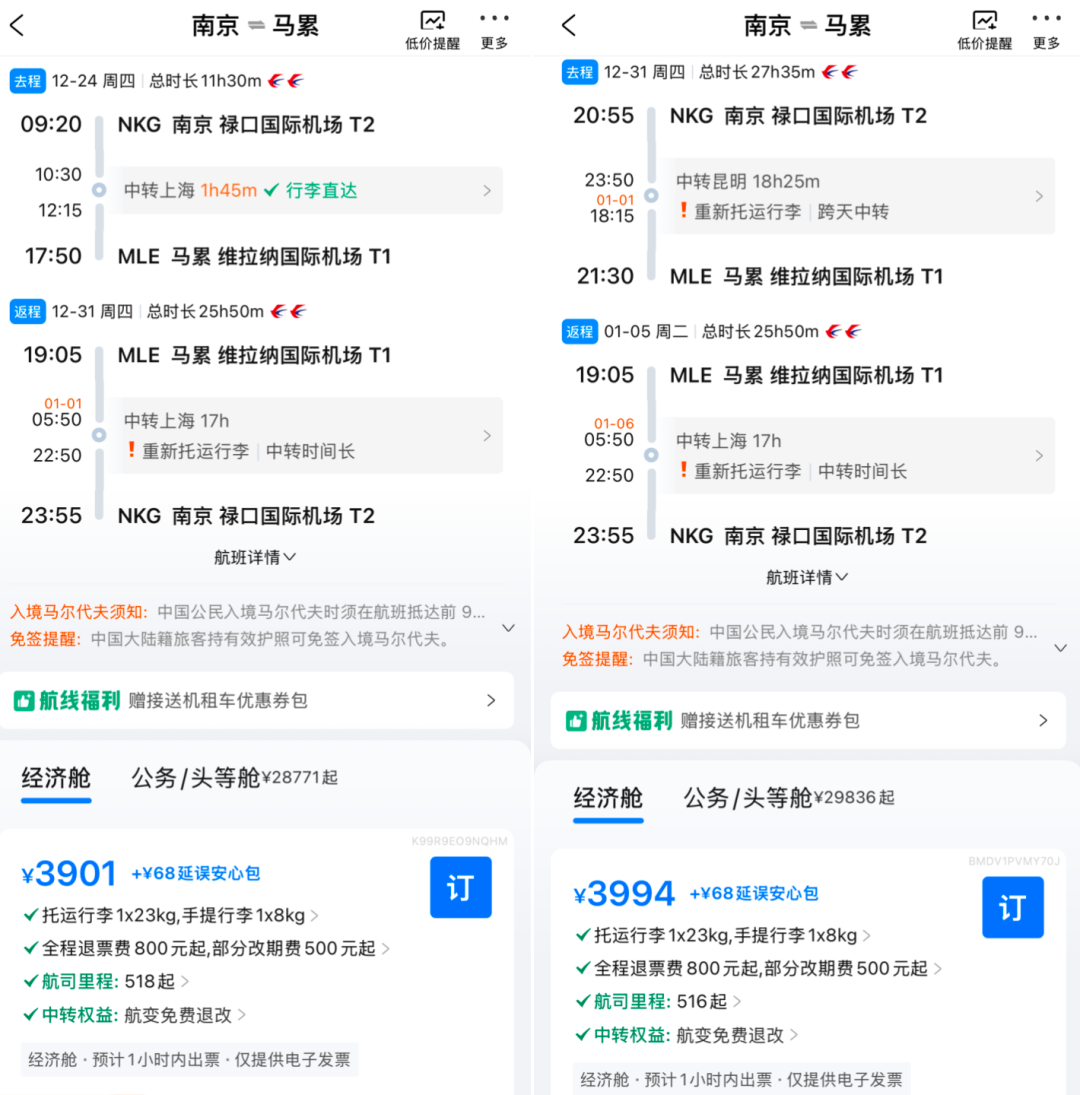Tap 南京⇌马累 title in left panel
Image resolution: width=1080 pixels, height=1095 pixels.
256,26
